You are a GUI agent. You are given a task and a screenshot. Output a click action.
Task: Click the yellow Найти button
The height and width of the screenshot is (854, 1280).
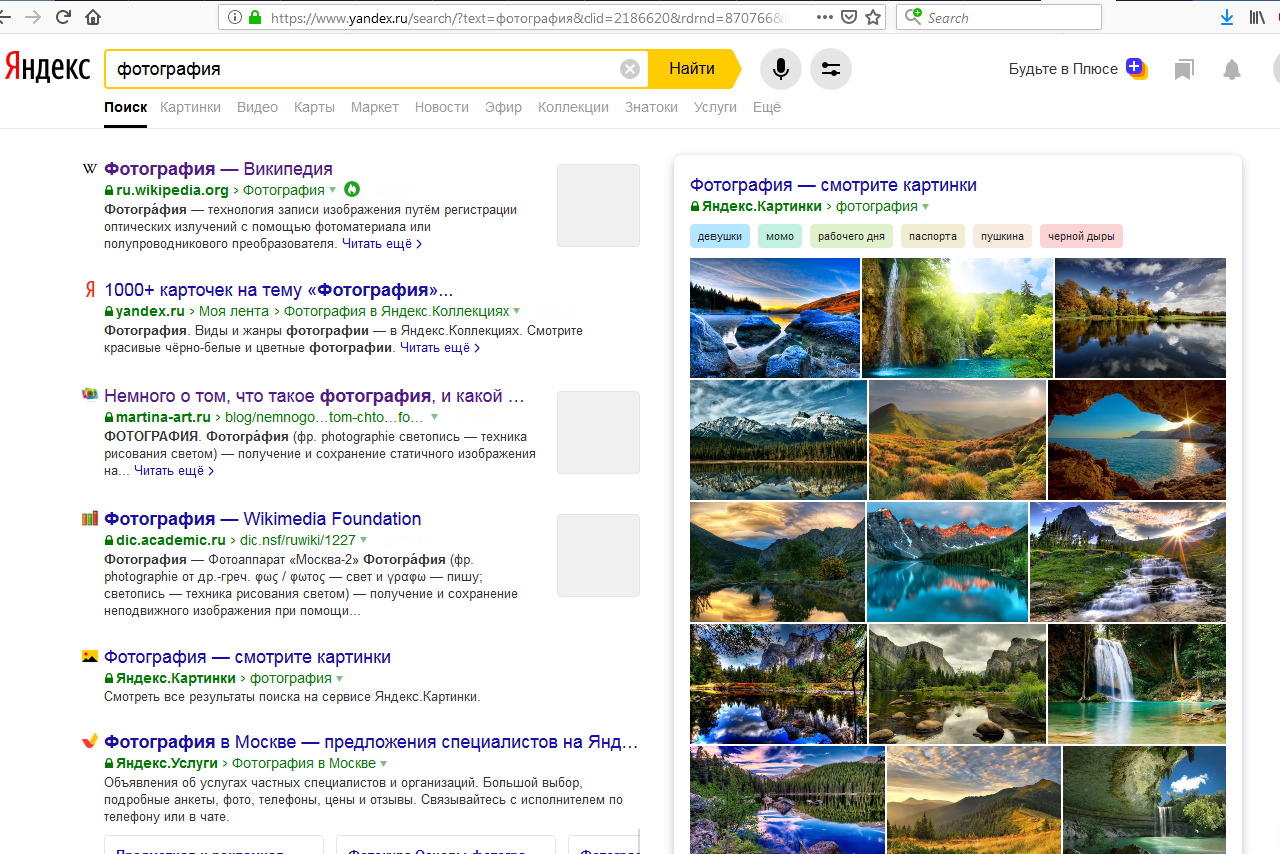(x=692, y=69)
